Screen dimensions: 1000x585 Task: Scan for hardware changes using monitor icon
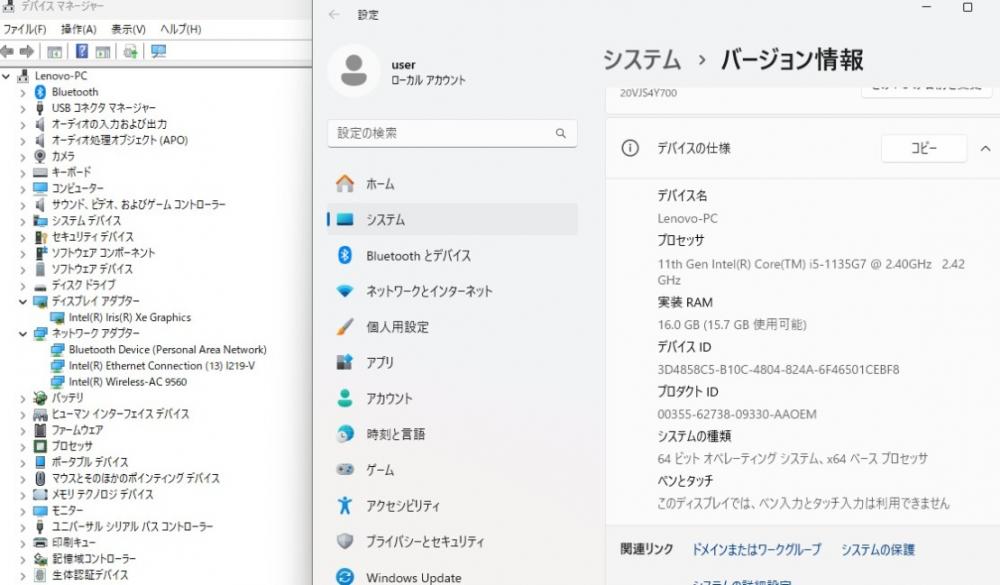(x=158, y=52)
